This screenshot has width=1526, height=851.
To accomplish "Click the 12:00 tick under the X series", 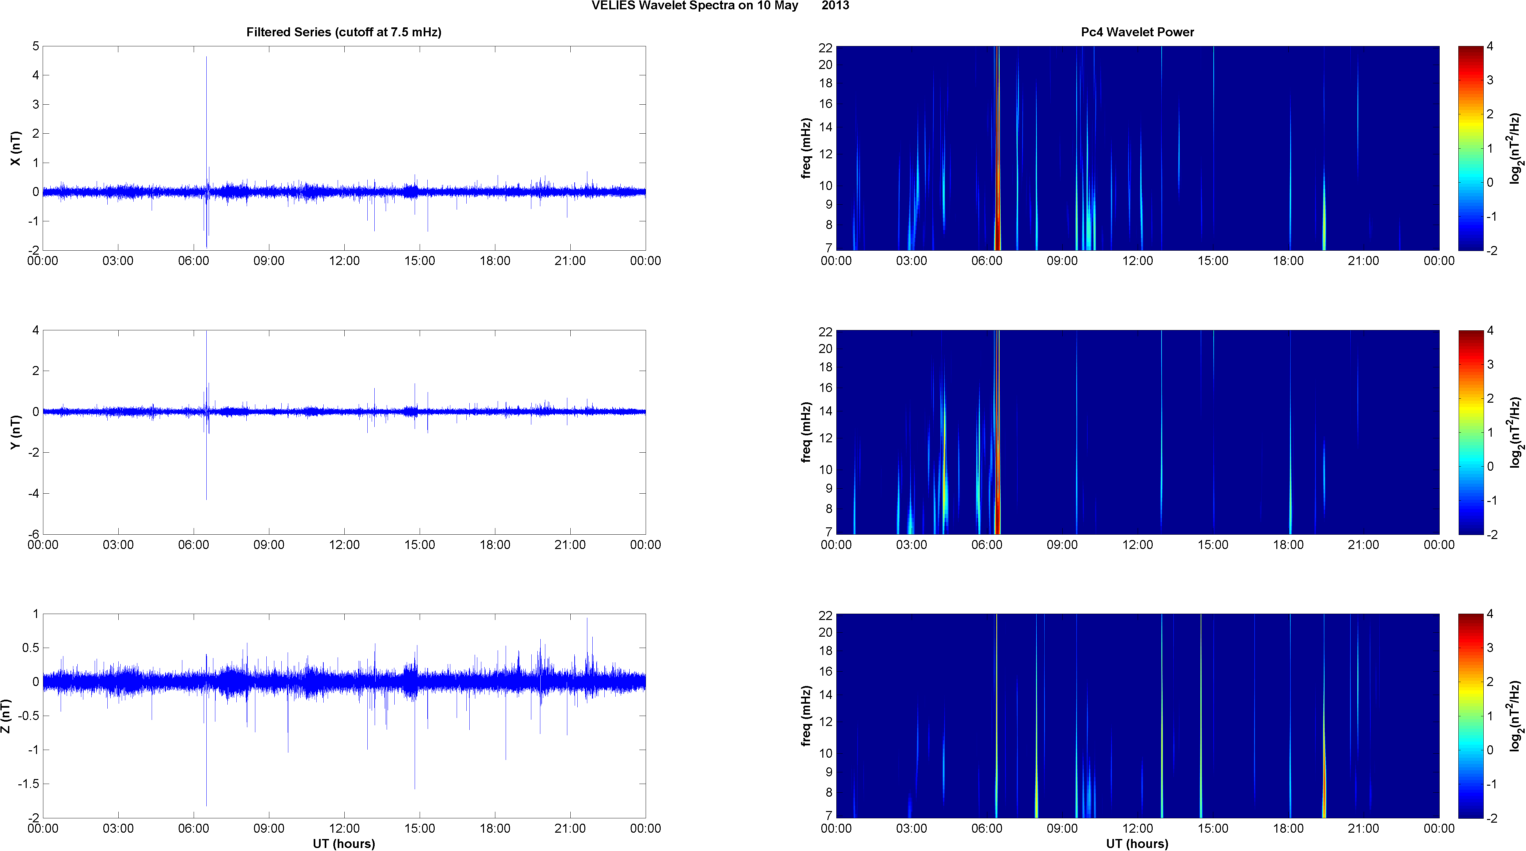I will point(344,261).
